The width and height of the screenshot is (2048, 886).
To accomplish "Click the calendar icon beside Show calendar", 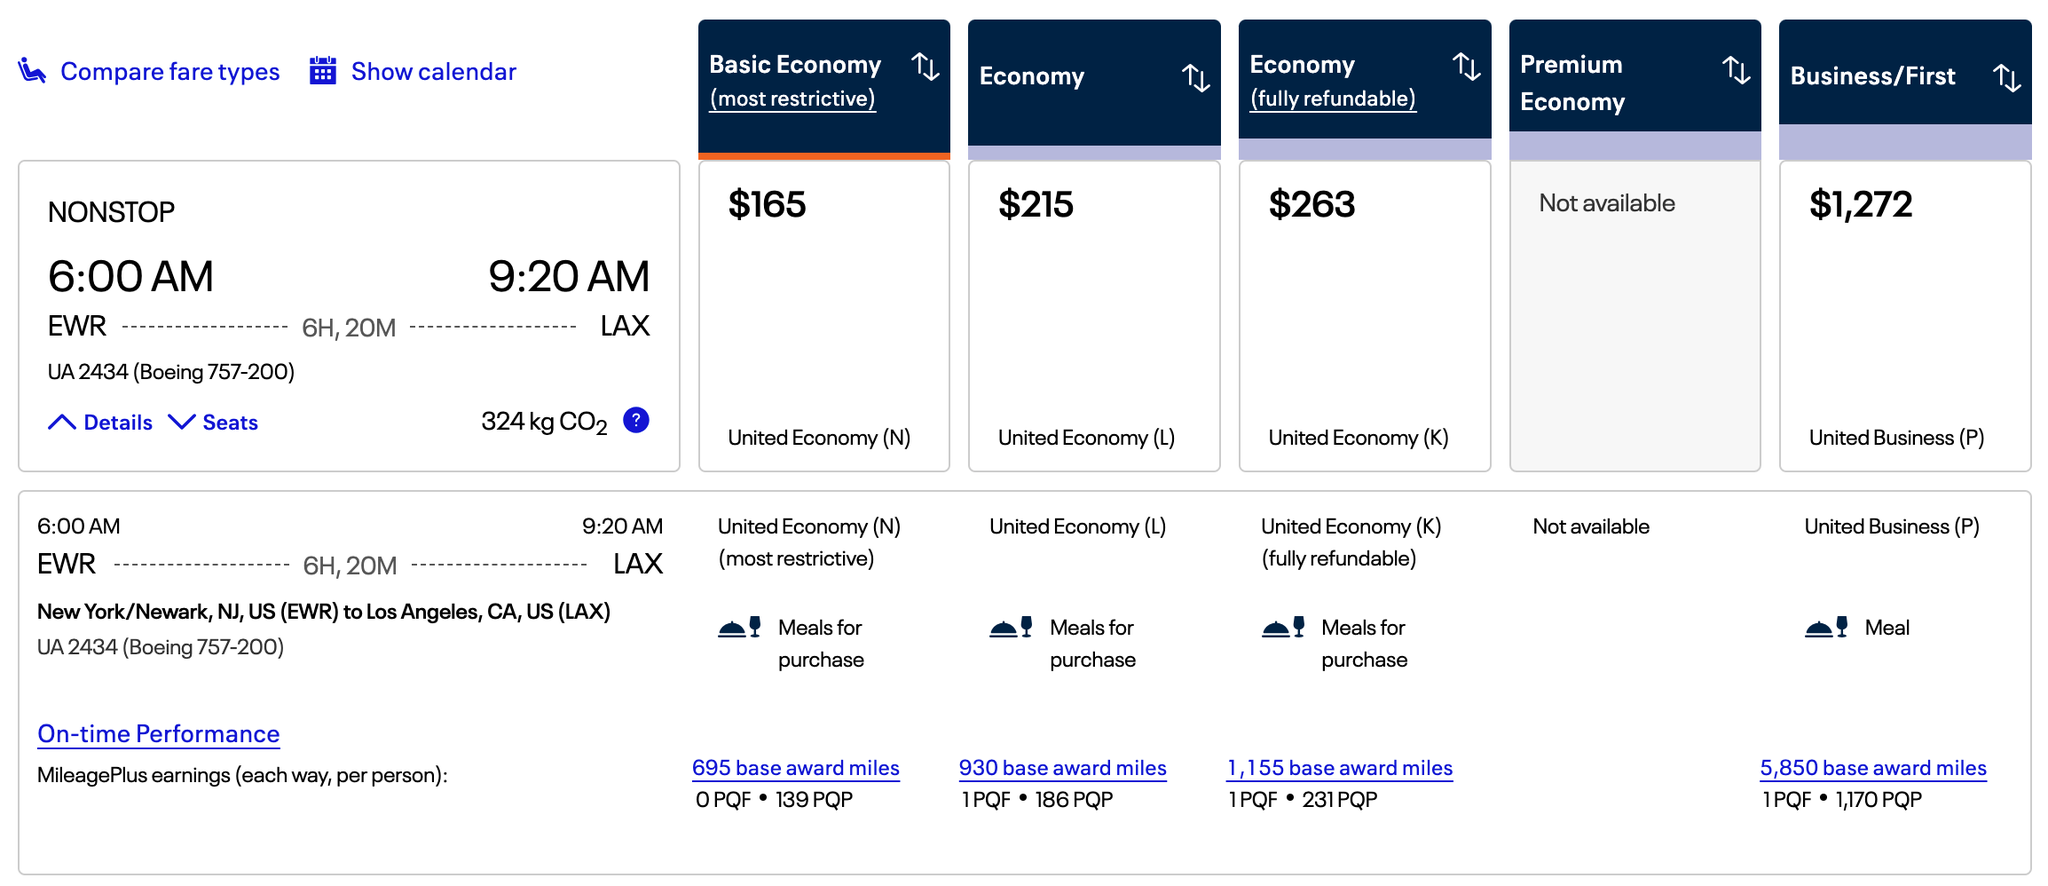I will [321, 70].
